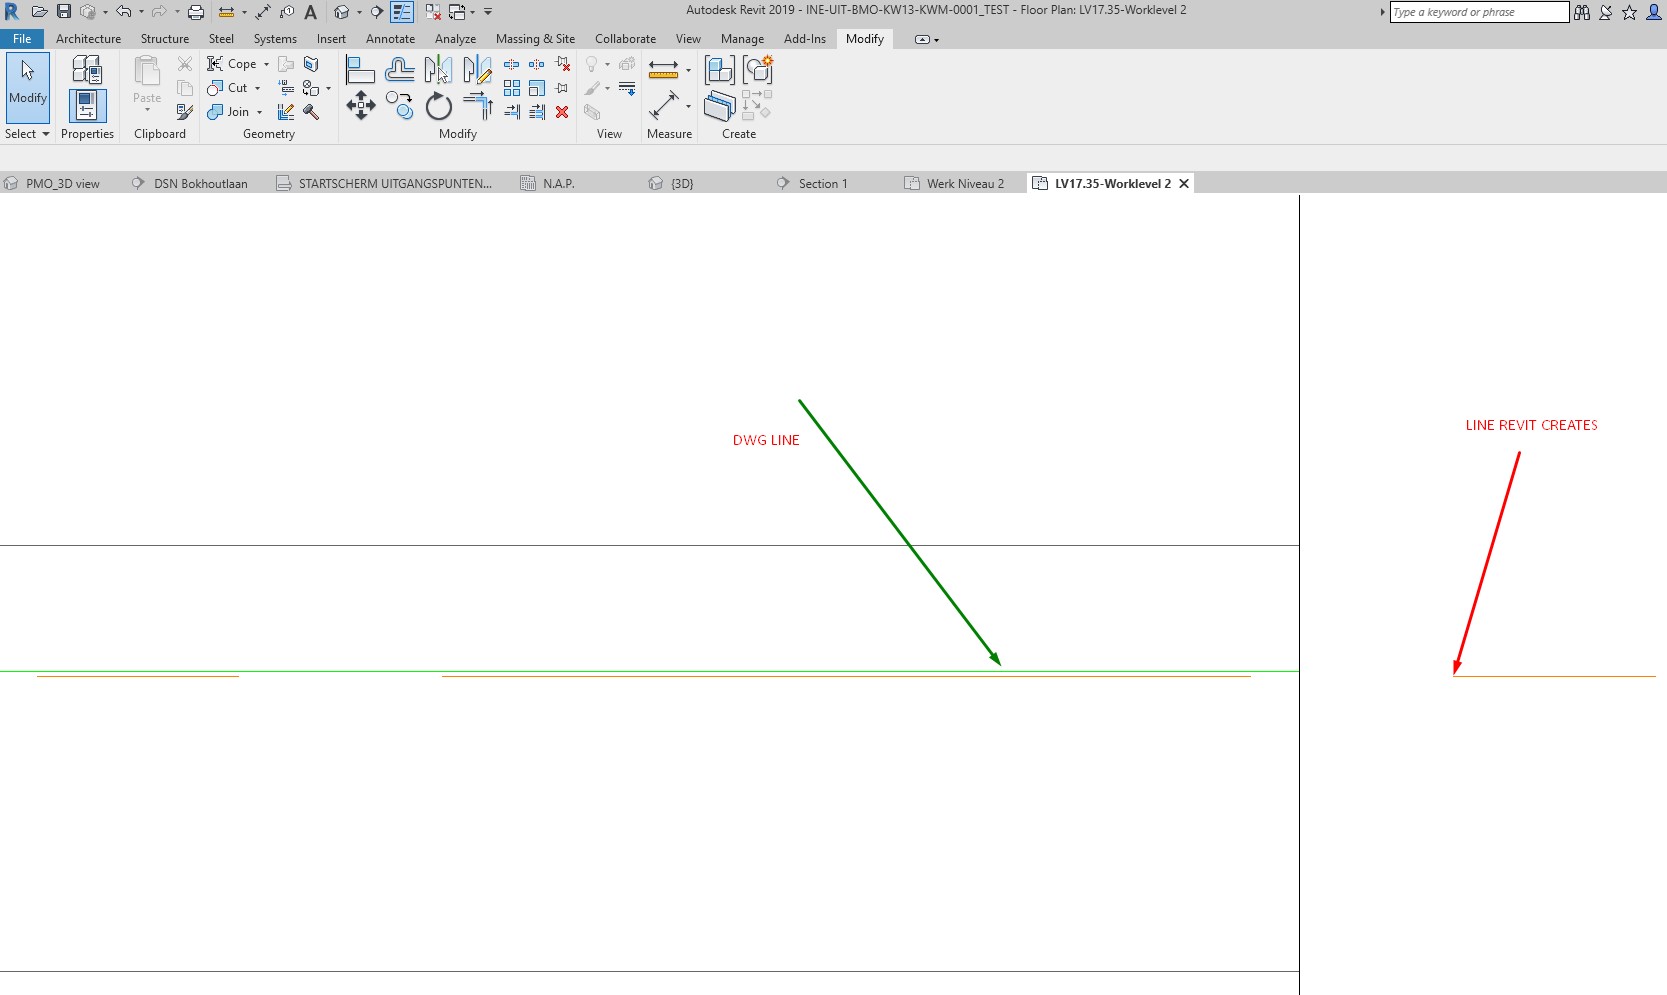Open the Cope dropdown arrow
This screenshot has width=1667, height=995.
[x=266, y=63]
